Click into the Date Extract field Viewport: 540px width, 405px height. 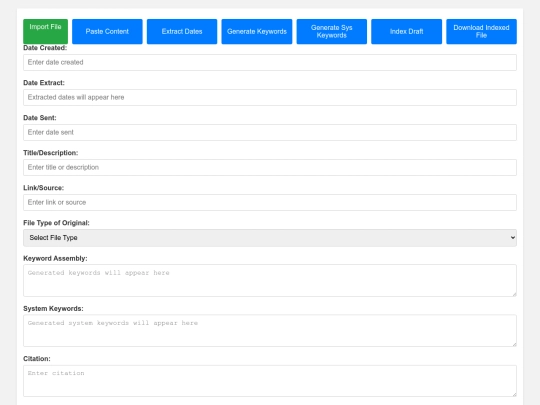(x=270, y=97)
